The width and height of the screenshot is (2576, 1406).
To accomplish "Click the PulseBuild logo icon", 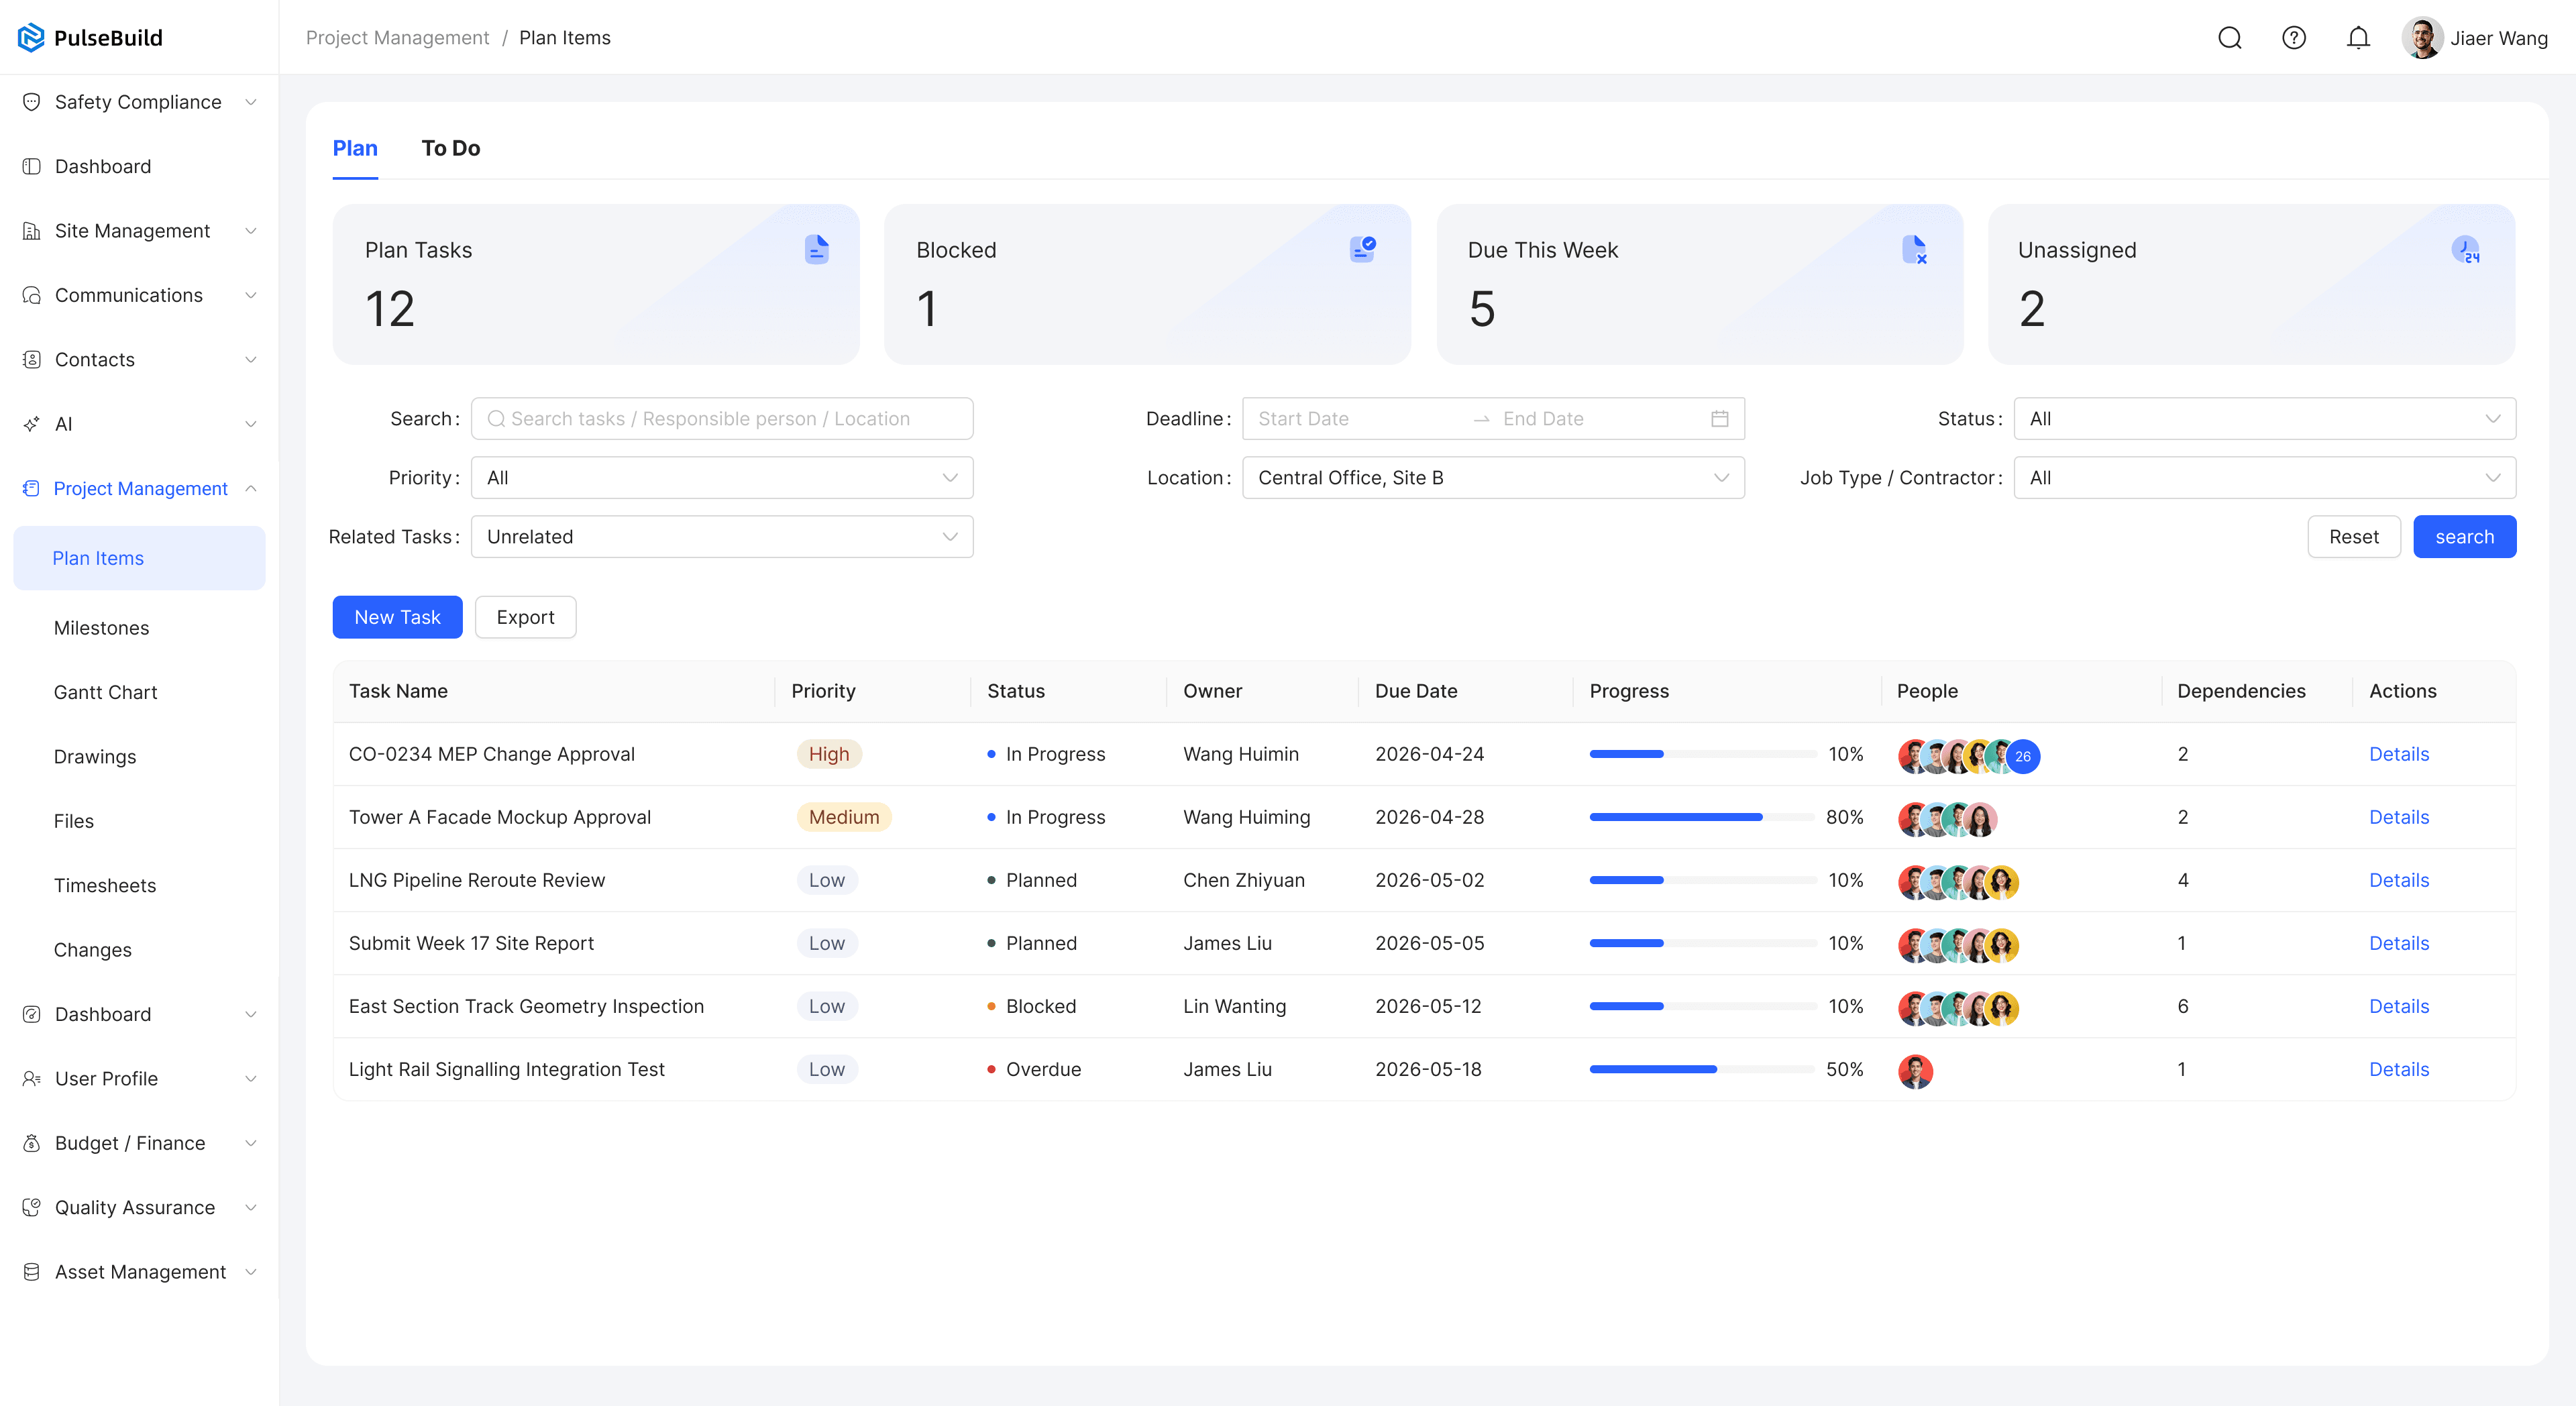I will [x=31, y=38].
